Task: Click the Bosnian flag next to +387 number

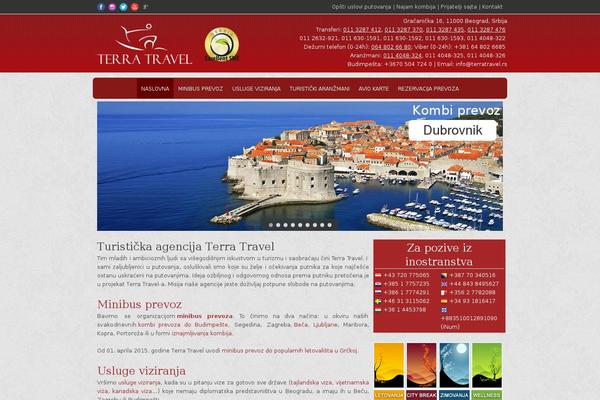Action: point(444,275)
